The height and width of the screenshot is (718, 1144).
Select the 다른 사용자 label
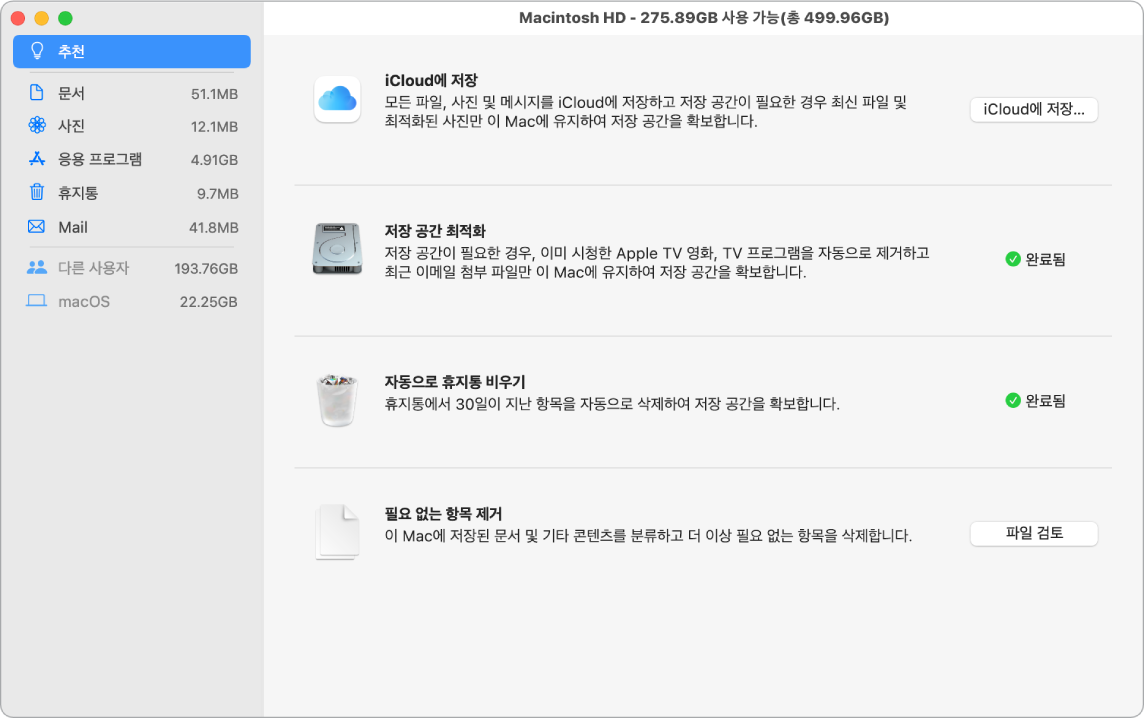(93, 268)
